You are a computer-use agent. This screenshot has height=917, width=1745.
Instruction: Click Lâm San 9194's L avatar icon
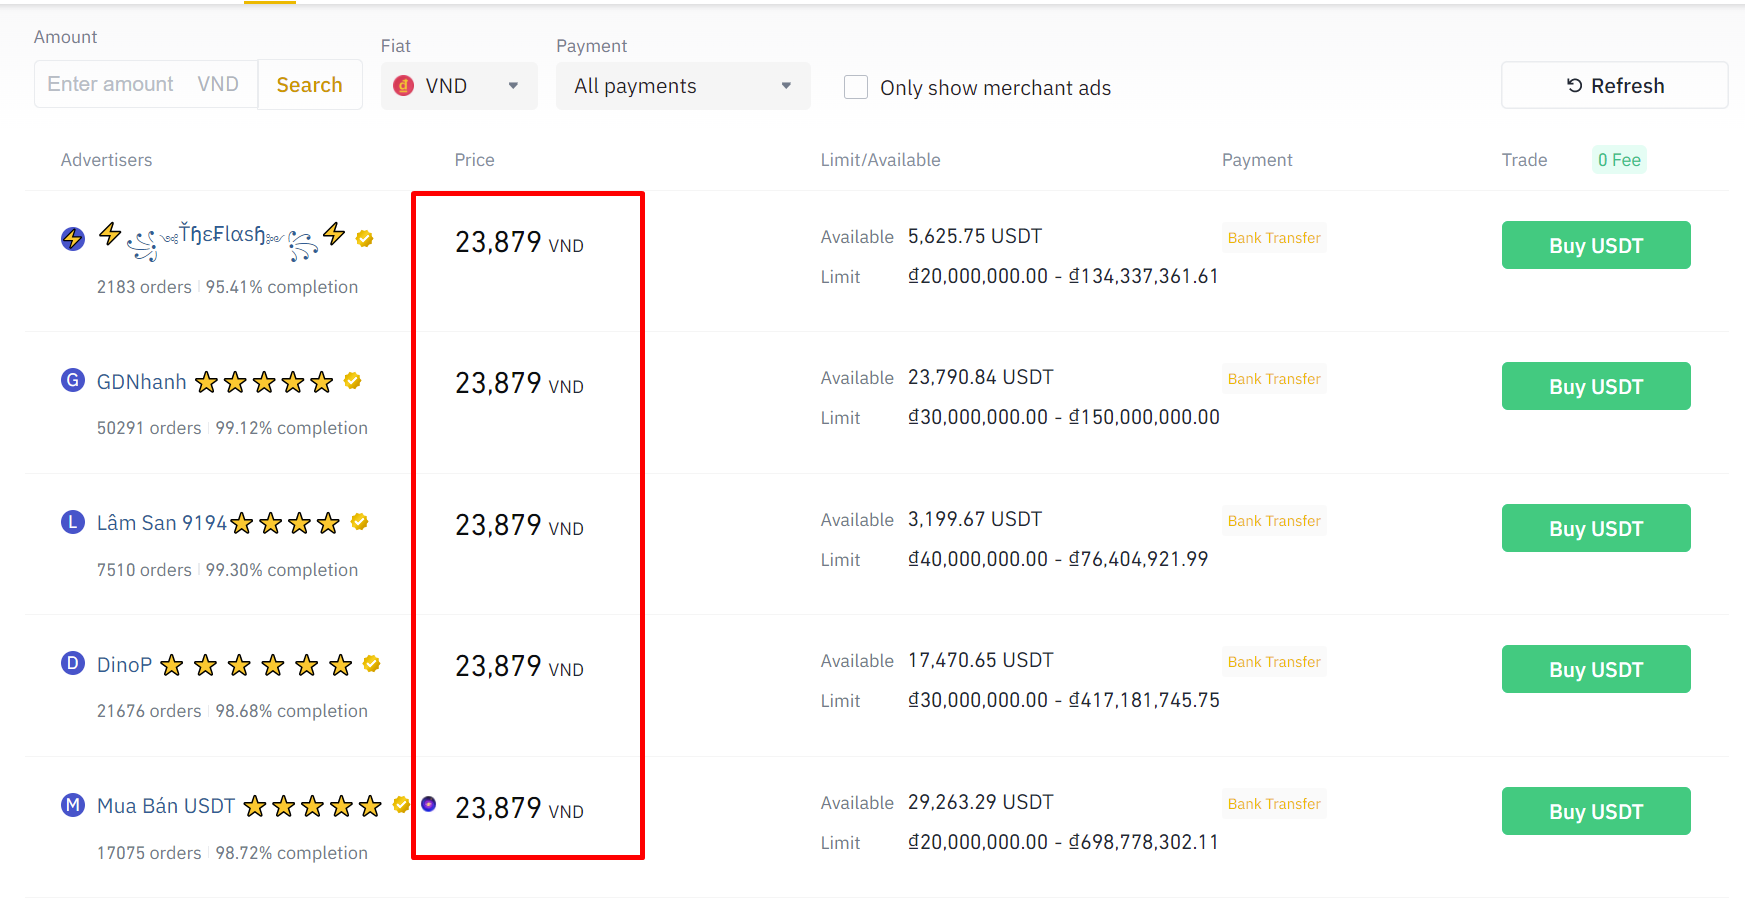(73, 522)
